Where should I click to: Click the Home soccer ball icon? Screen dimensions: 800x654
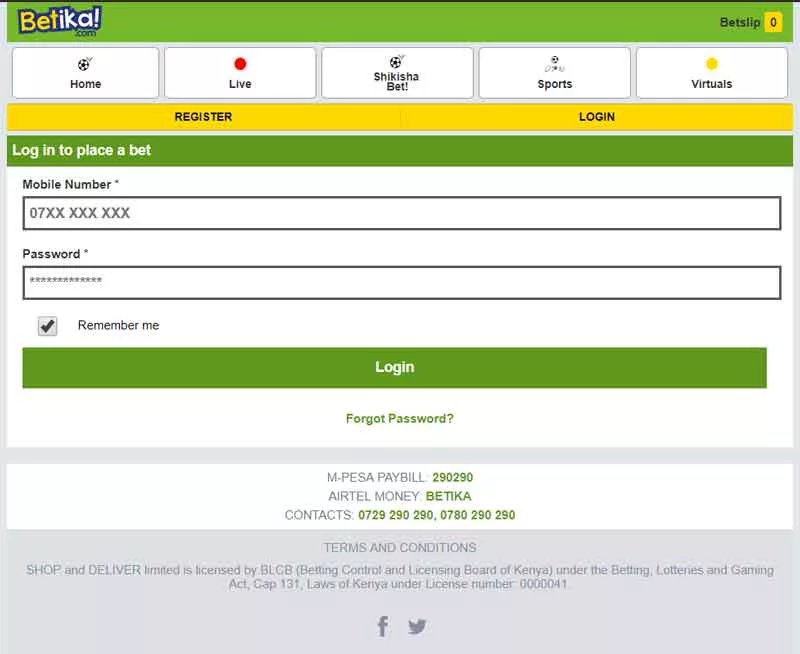click(85, 64)
